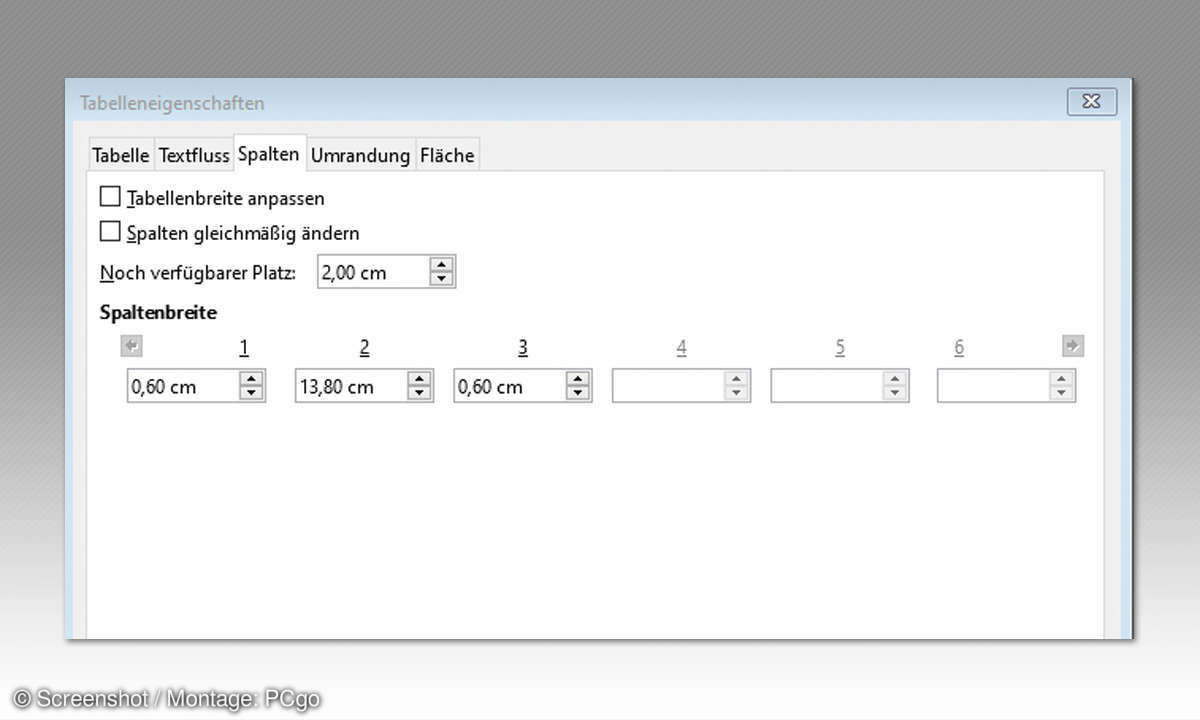Click the right column-scroll arrow icon
Screen dimensions: 1200x720
(1073, 346)
